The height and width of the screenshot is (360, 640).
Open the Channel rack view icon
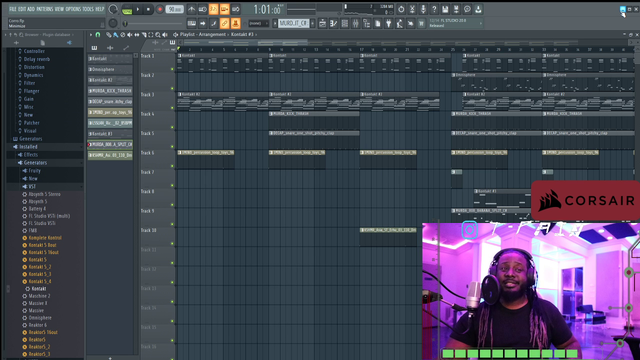click(x=344, y=24)
